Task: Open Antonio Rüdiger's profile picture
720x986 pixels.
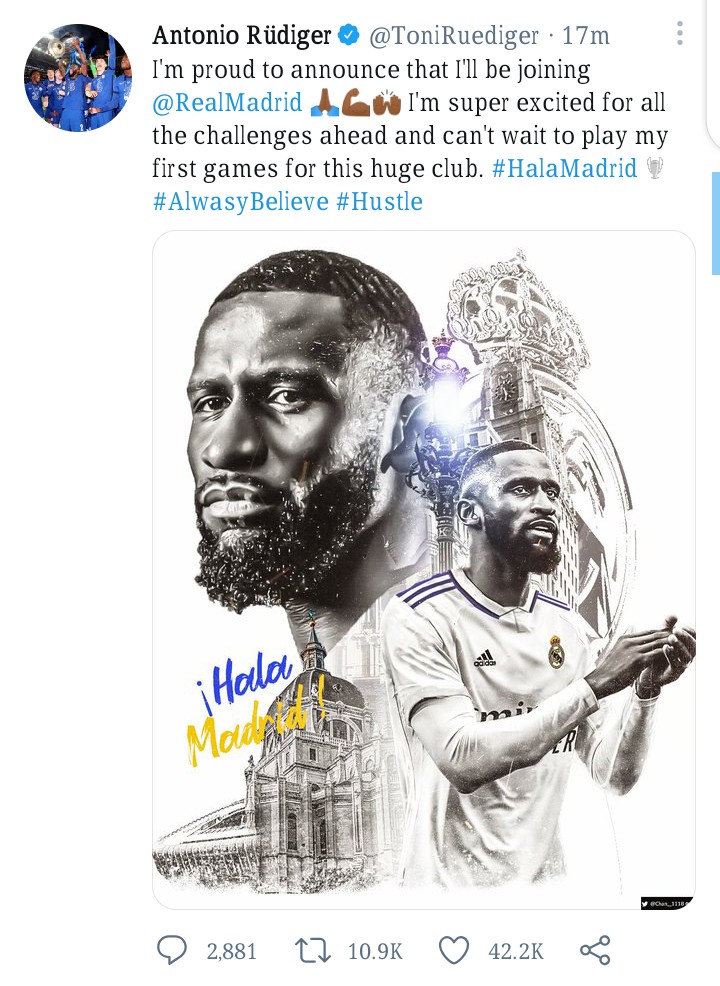Action: point(78,78)
